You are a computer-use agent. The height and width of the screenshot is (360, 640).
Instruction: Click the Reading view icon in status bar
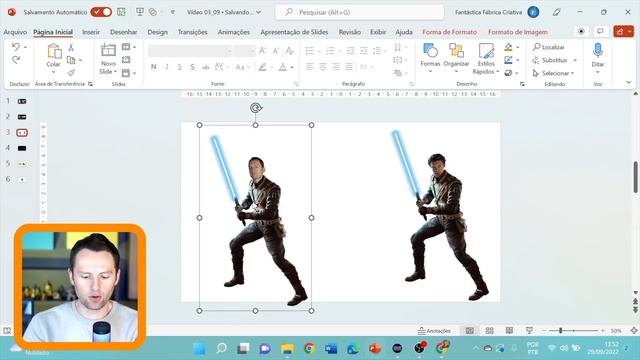509,331
